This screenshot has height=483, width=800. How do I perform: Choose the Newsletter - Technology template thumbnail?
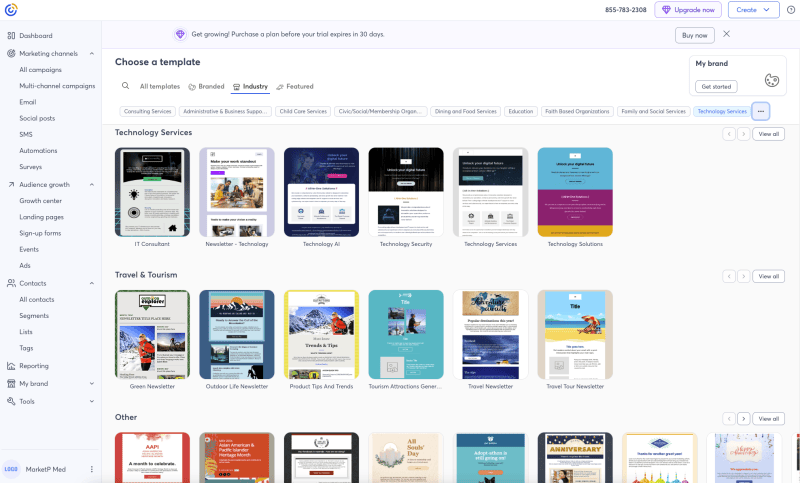coord(237,192)
